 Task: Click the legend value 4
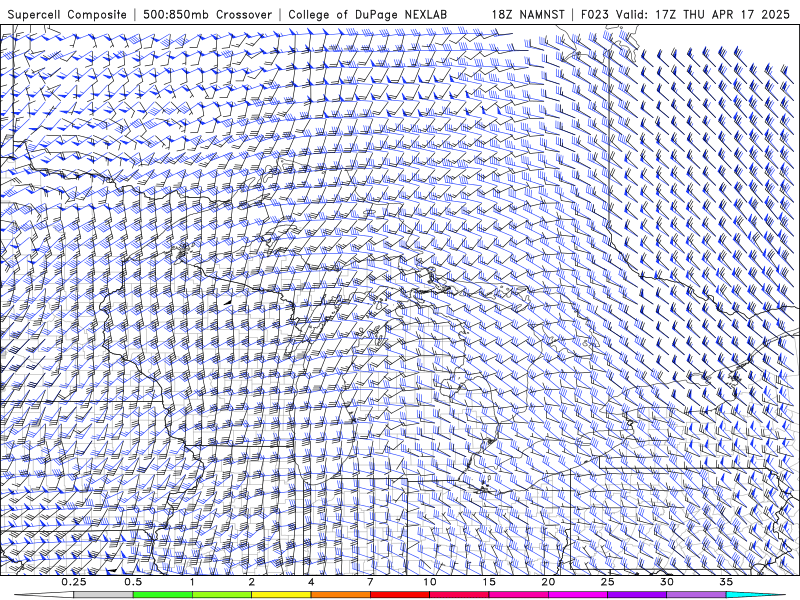311,582
